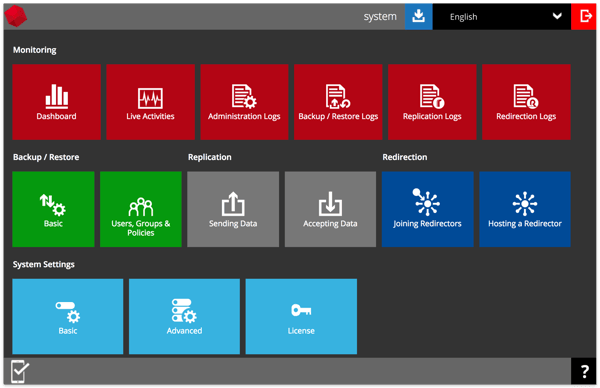Open Accepting Data replication tile
Image resolution: width=600 pixels, height=388 pixels.
[330, 209]
